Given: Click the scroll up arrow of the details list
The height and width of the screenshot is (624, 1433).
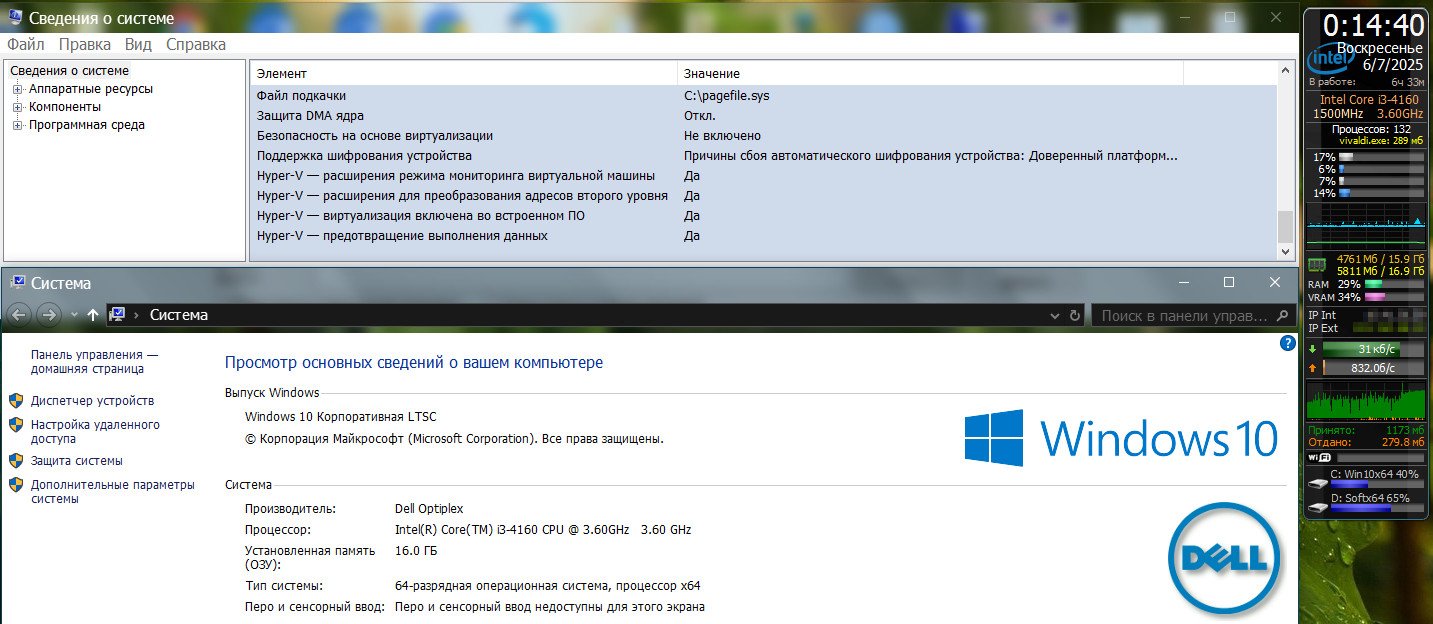Looking at the screenshot, I should (x=1286, y=71).
